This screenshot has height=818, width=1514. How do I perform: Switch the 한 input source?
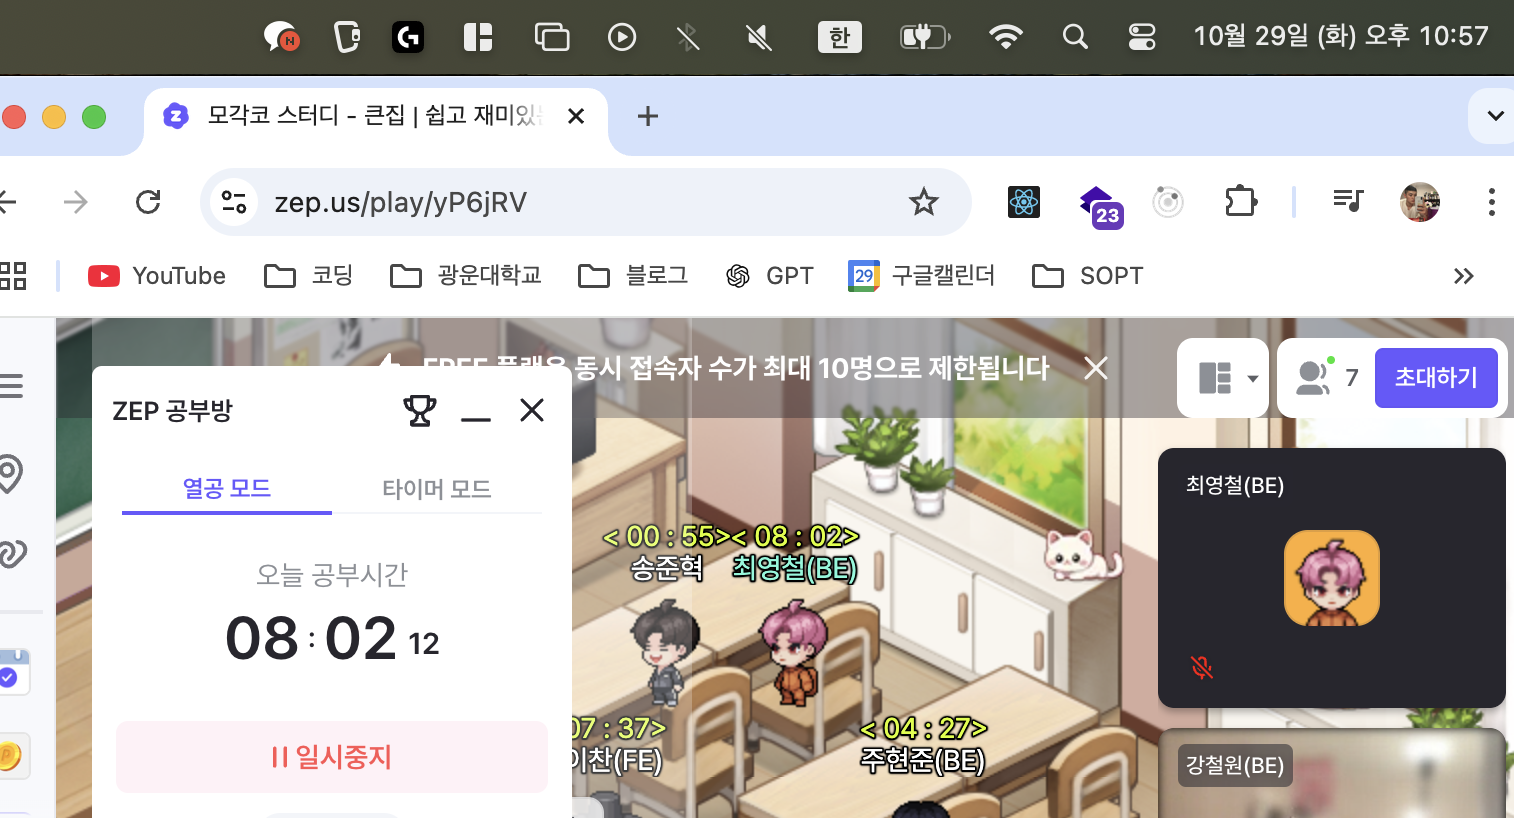pos(840,38)
